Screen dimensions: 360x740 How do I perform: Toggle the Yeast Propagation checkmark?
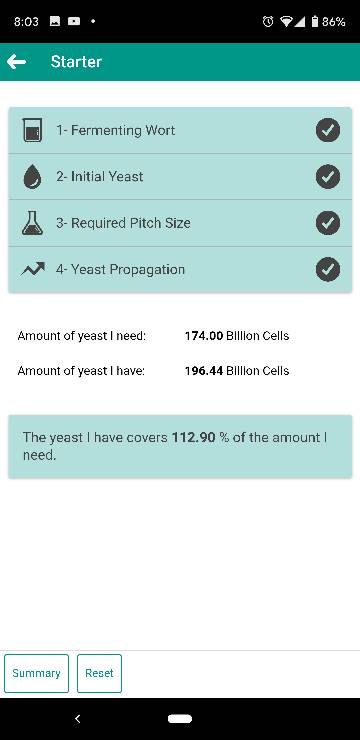click(x=328, y=269)
